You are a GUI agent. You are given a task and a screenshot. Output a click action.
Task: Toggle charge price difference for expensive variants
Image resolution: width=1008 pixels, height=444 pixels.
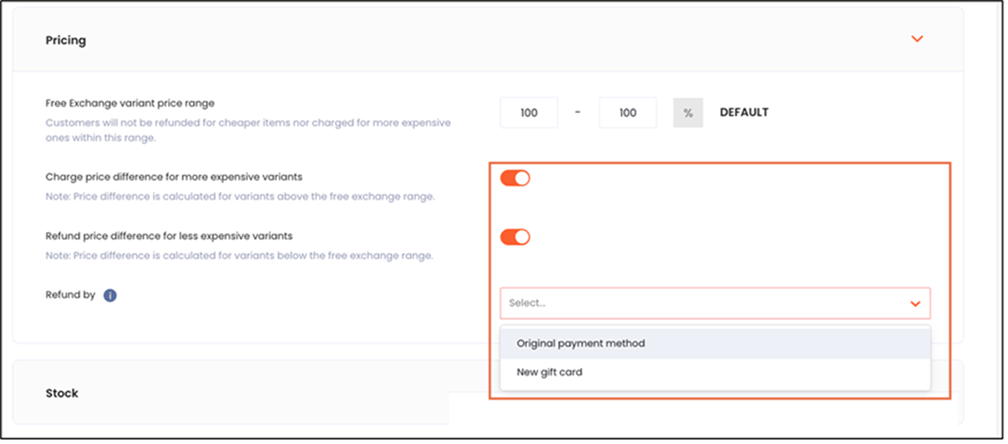tap(515, 178)
